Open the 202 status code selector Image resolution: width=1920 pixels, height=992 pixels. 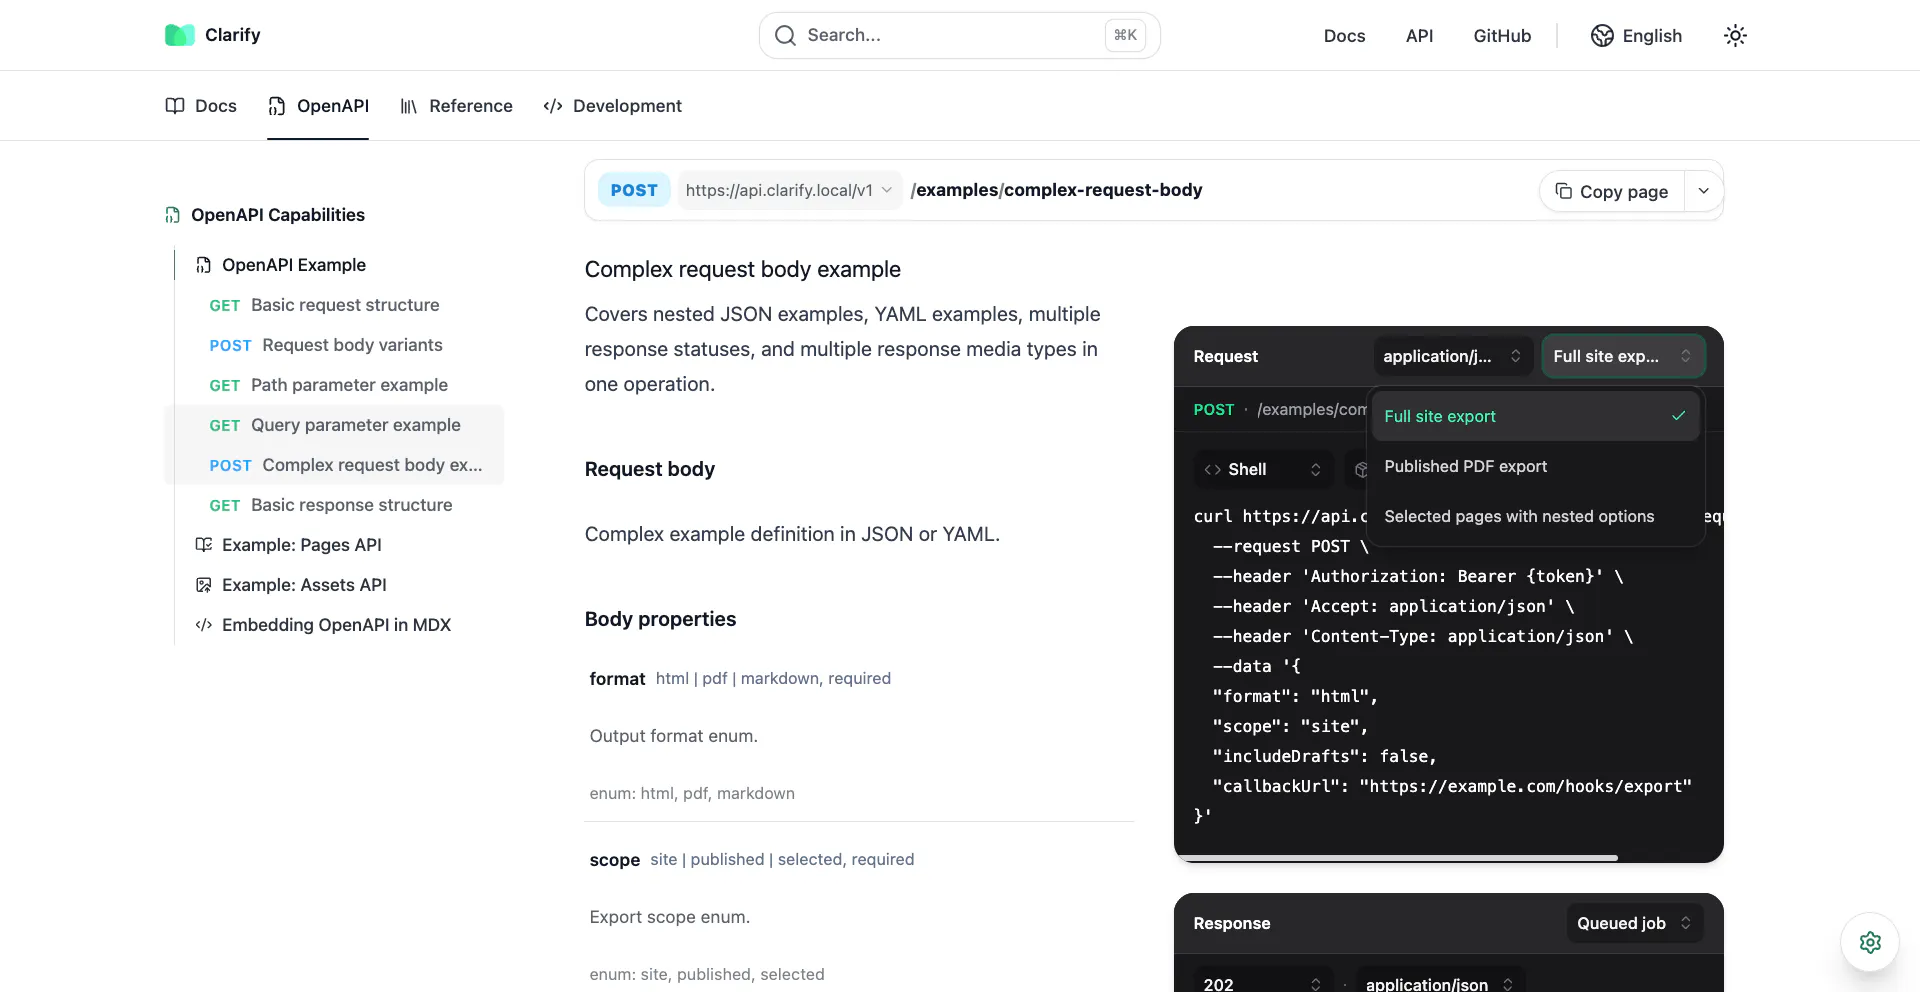pos(1264,984)
